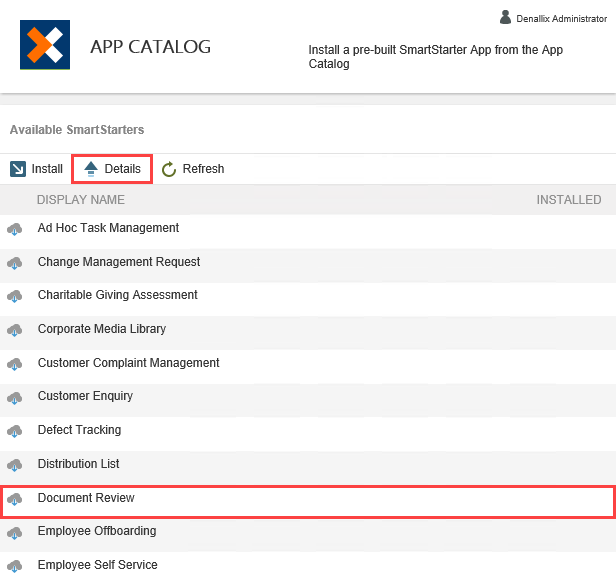The width and height of the screenshot is (616, 584).
Task: Open Details for the selected SmartStarter
Action: (112, 169)
